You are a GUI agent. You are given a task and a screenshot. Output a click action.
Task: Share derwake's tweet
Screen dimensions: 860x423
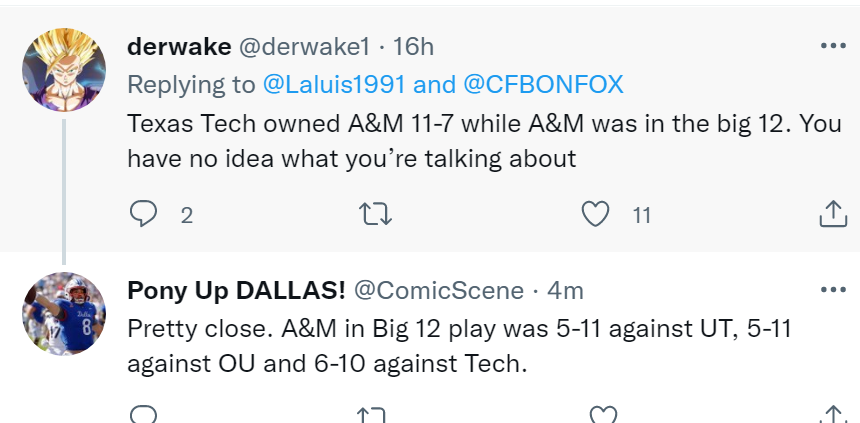832,213
